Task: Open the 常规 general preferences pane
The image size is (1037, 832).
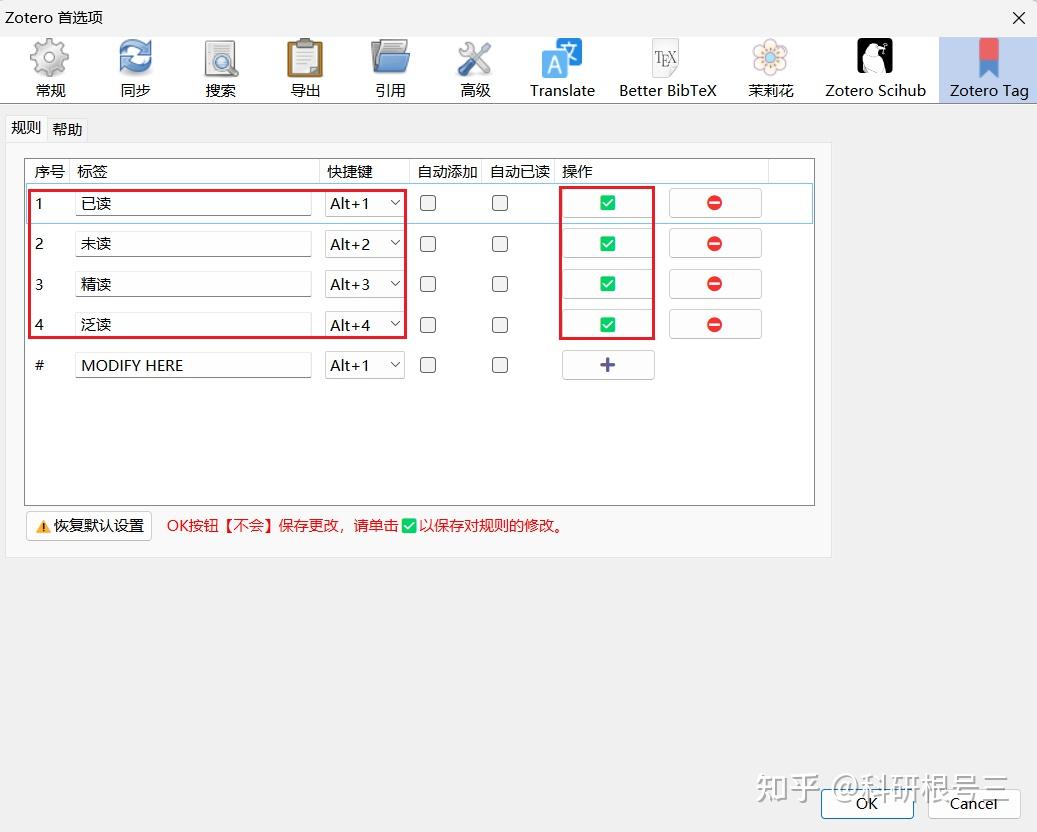Action: [50, 69]
